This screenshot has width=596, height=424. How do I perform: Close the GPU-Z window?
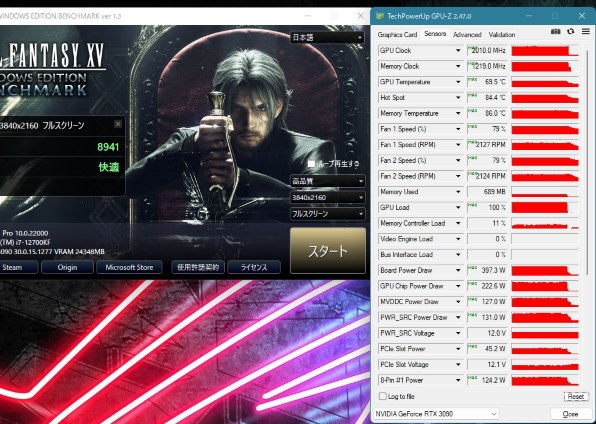[x=582, y=16]
